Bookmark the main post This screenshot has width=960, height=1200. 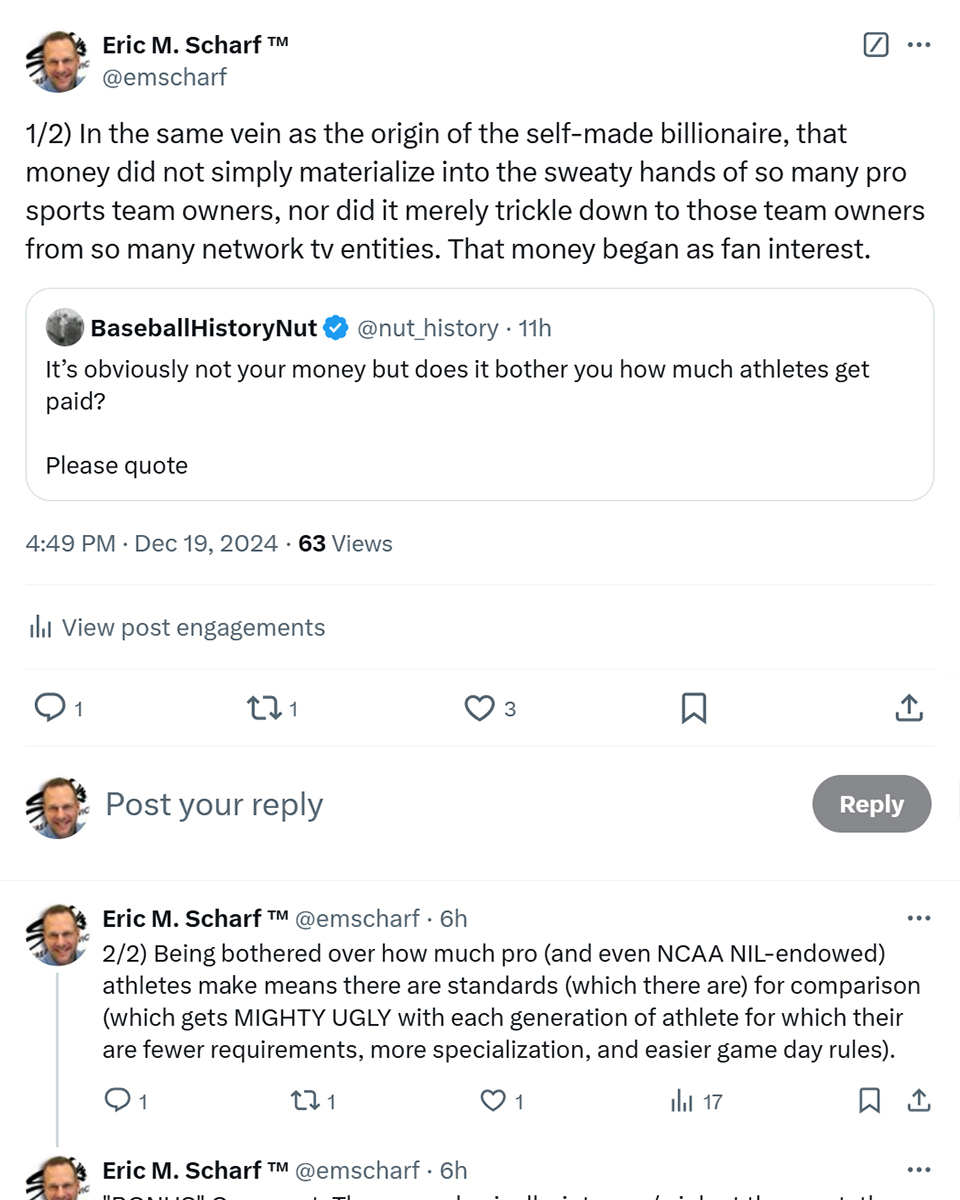point(693,708)
